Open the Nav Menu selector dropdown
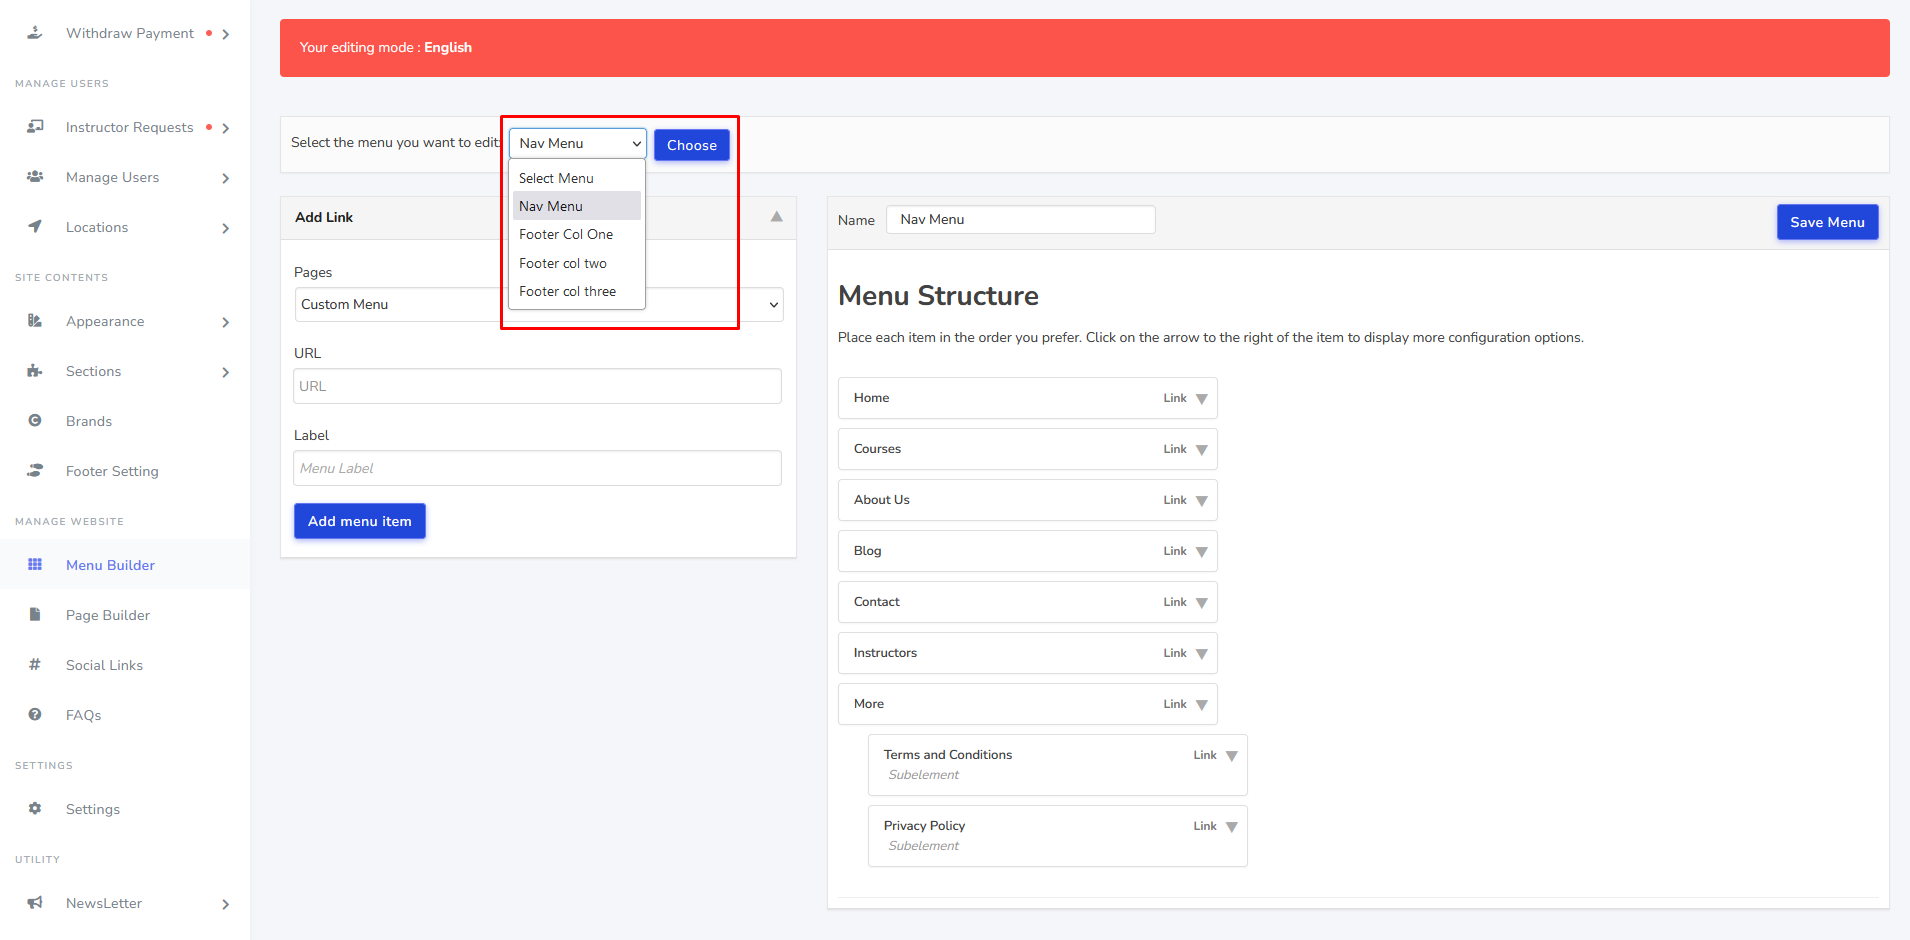This screenshot has height=940, width=1910. click(x=578, y=144)
